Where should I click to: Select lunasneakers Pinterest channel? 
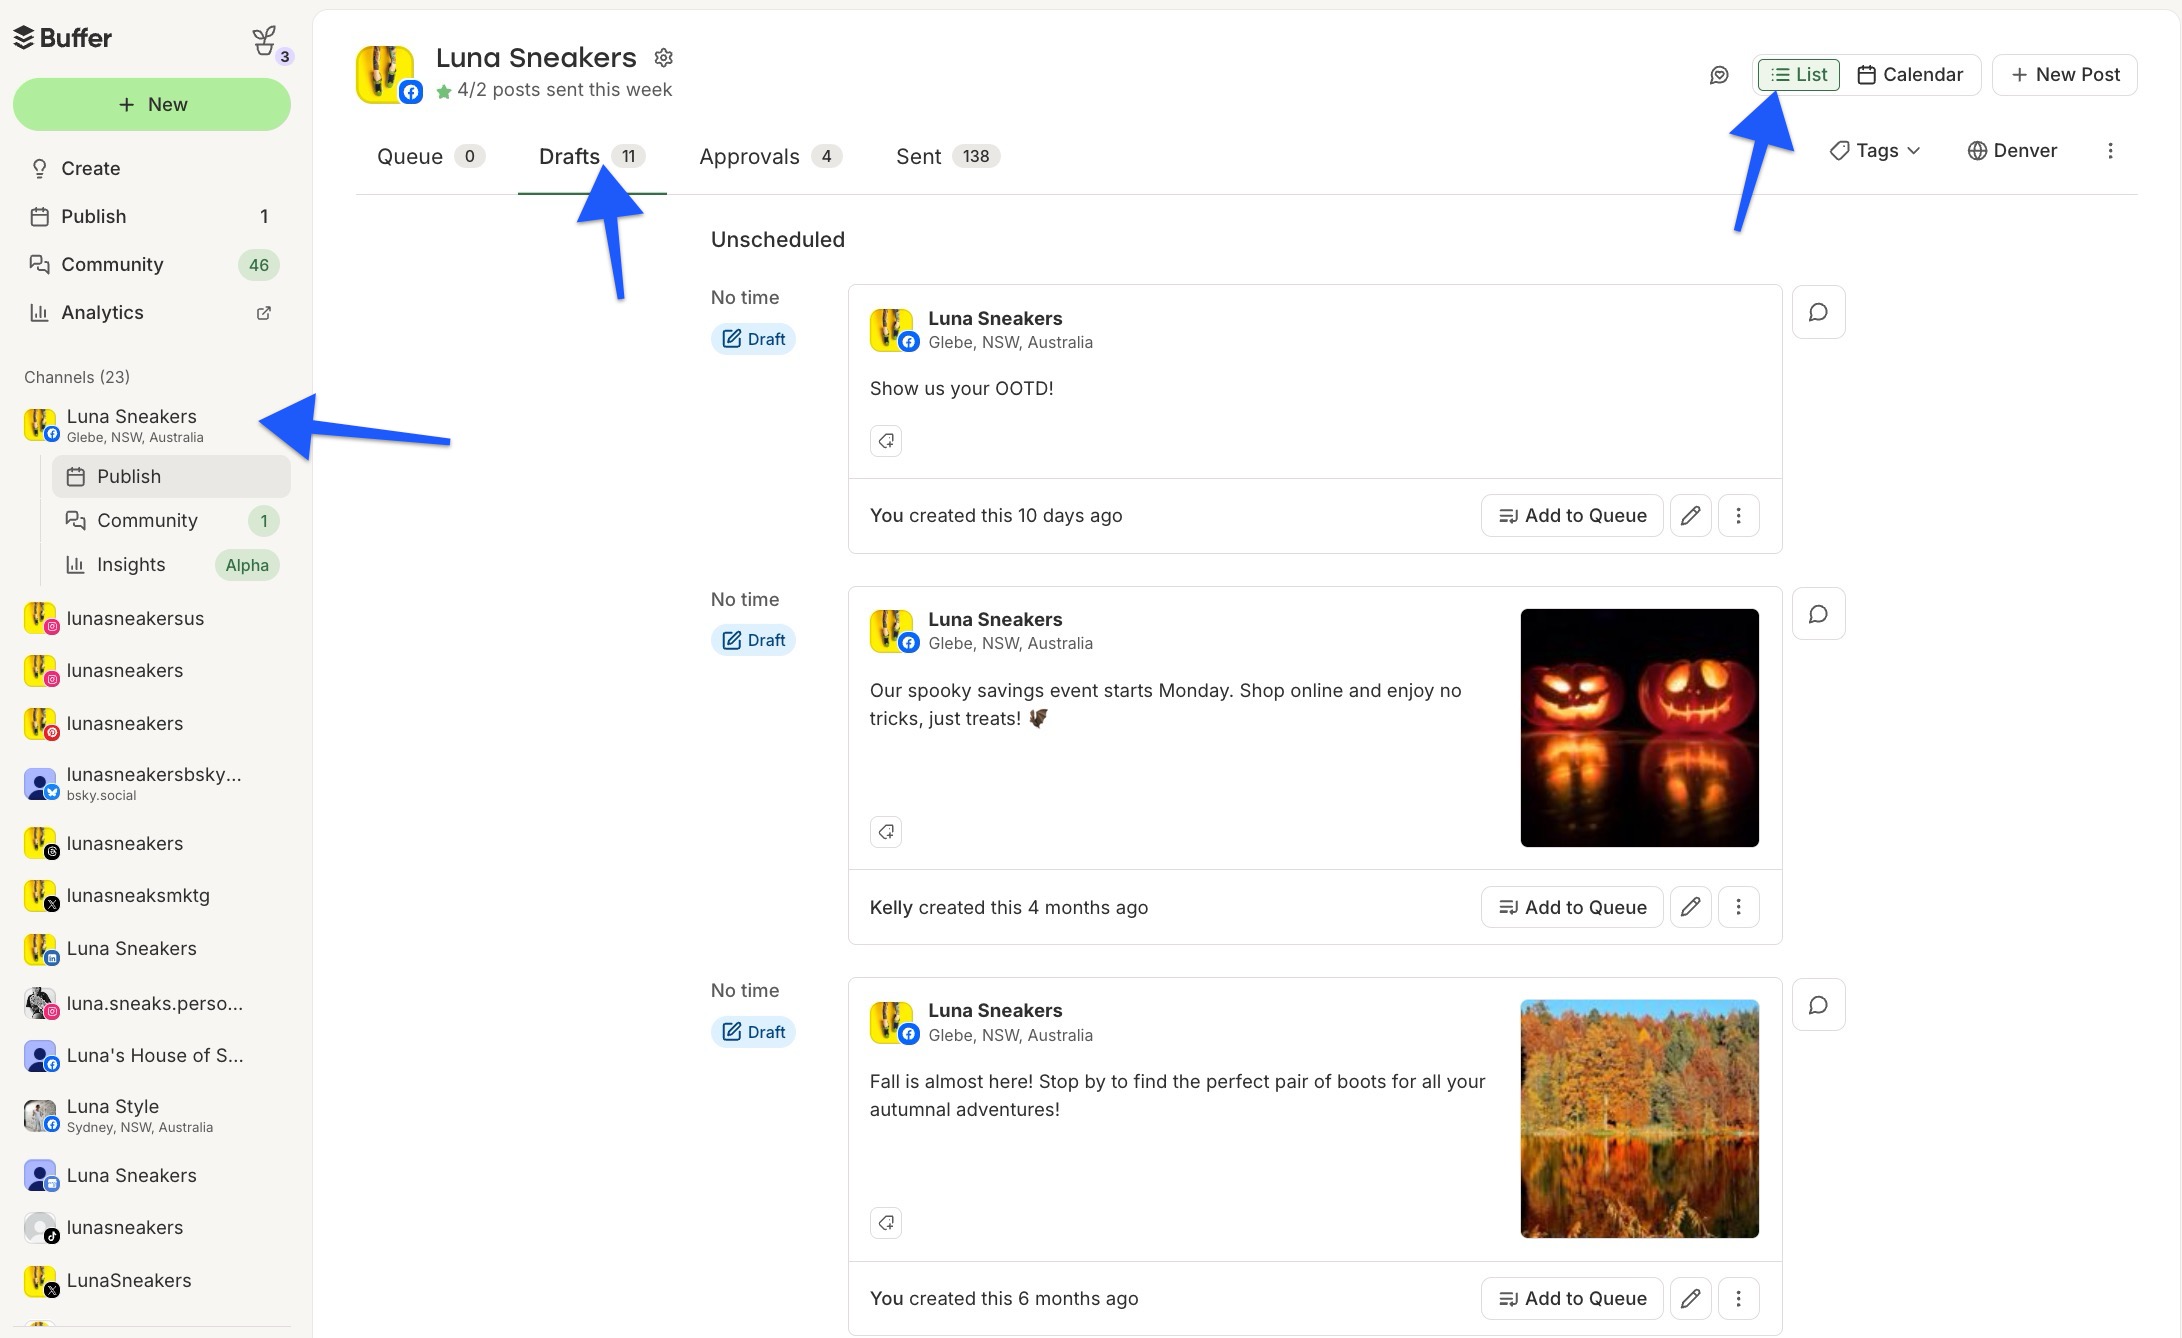click(152, 724)
